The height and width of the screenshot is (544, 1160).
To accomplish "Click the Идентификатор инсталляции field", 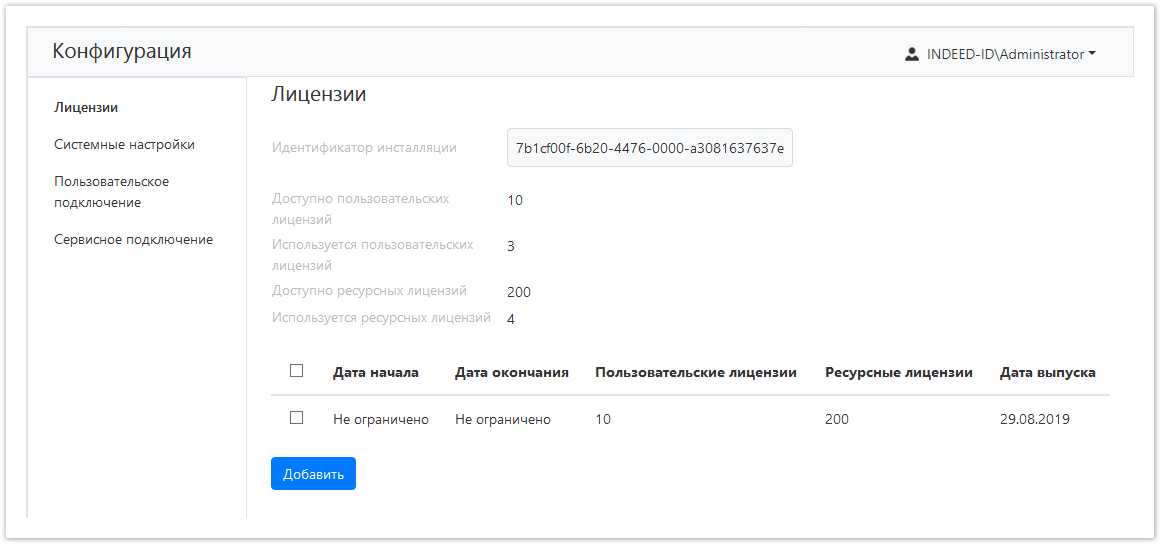I will pyautogui.click(x=649, y=148).
